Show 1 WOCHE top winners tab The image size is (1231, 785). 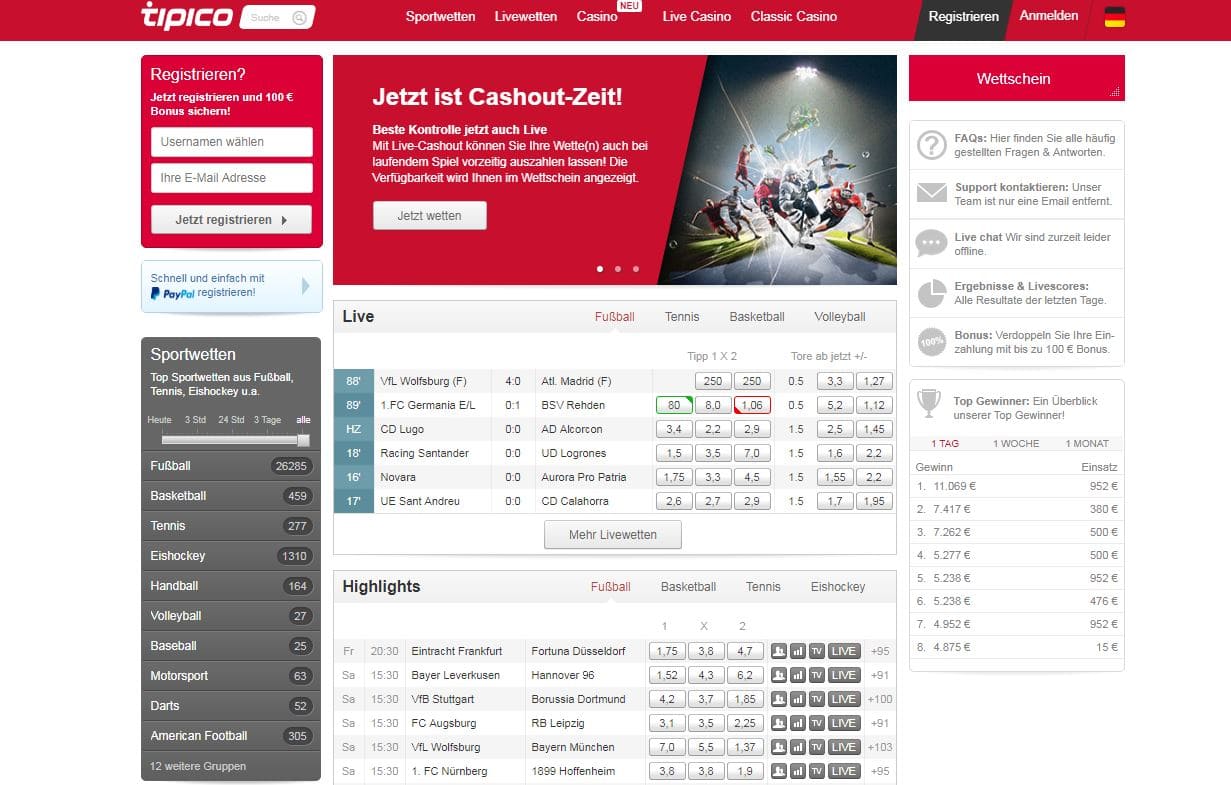[x=1016, y=443]
